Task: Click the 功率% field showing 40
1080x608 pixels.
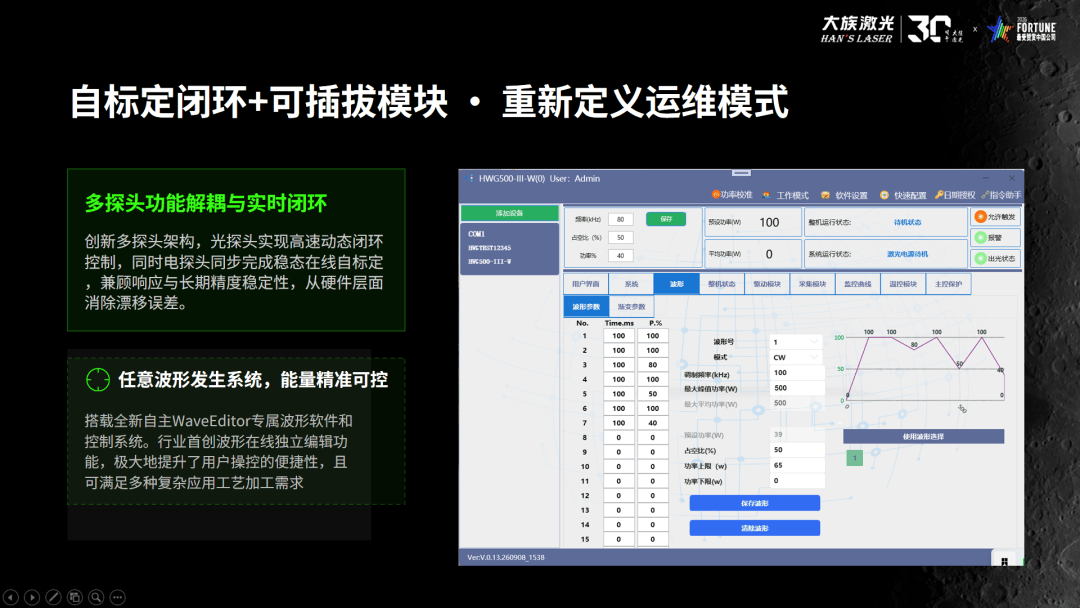Action: tap(621, 255)
